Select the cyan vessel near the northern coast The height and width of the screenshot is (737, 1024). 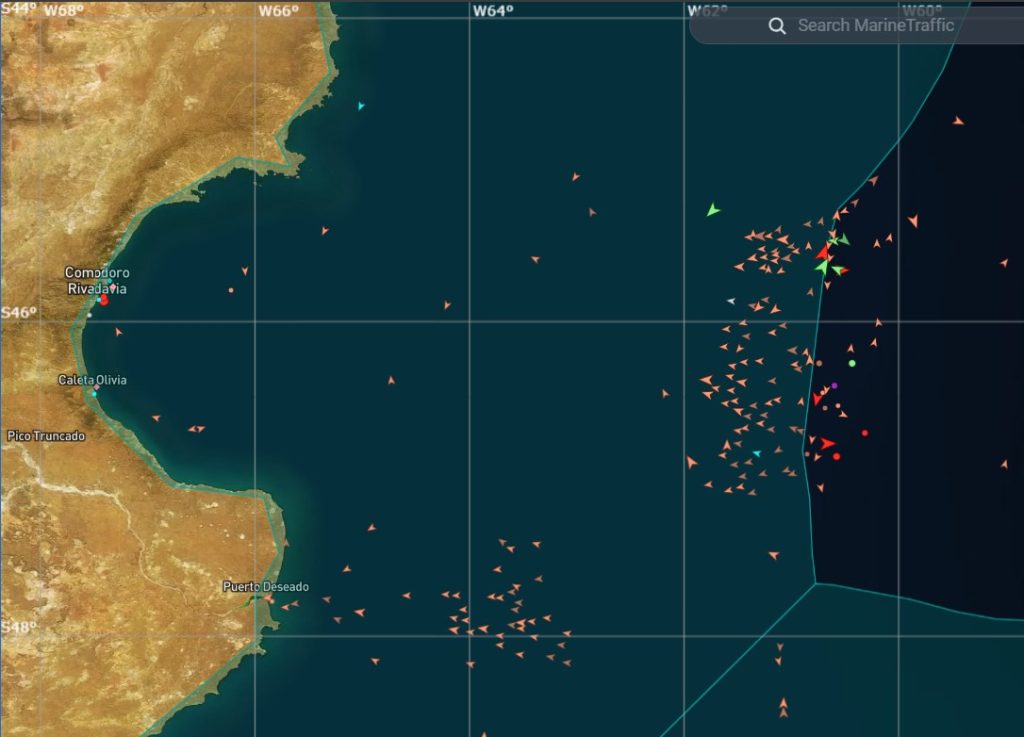[x=361, y=105]
